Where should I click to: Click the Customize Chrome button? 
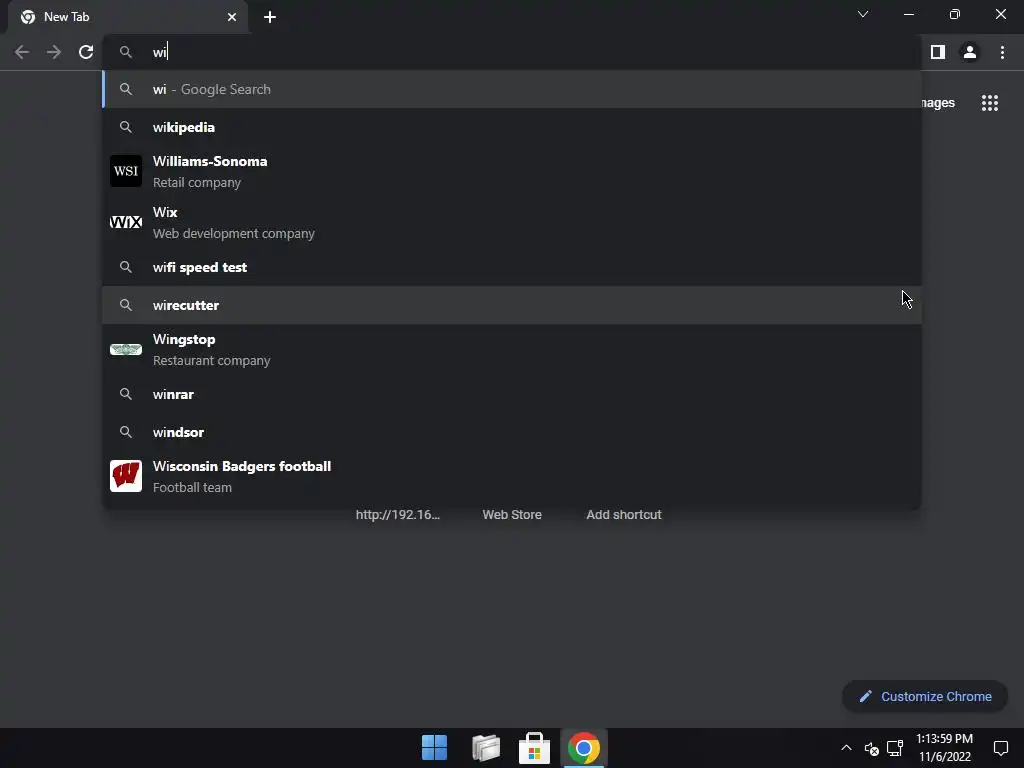coord(925,697)
